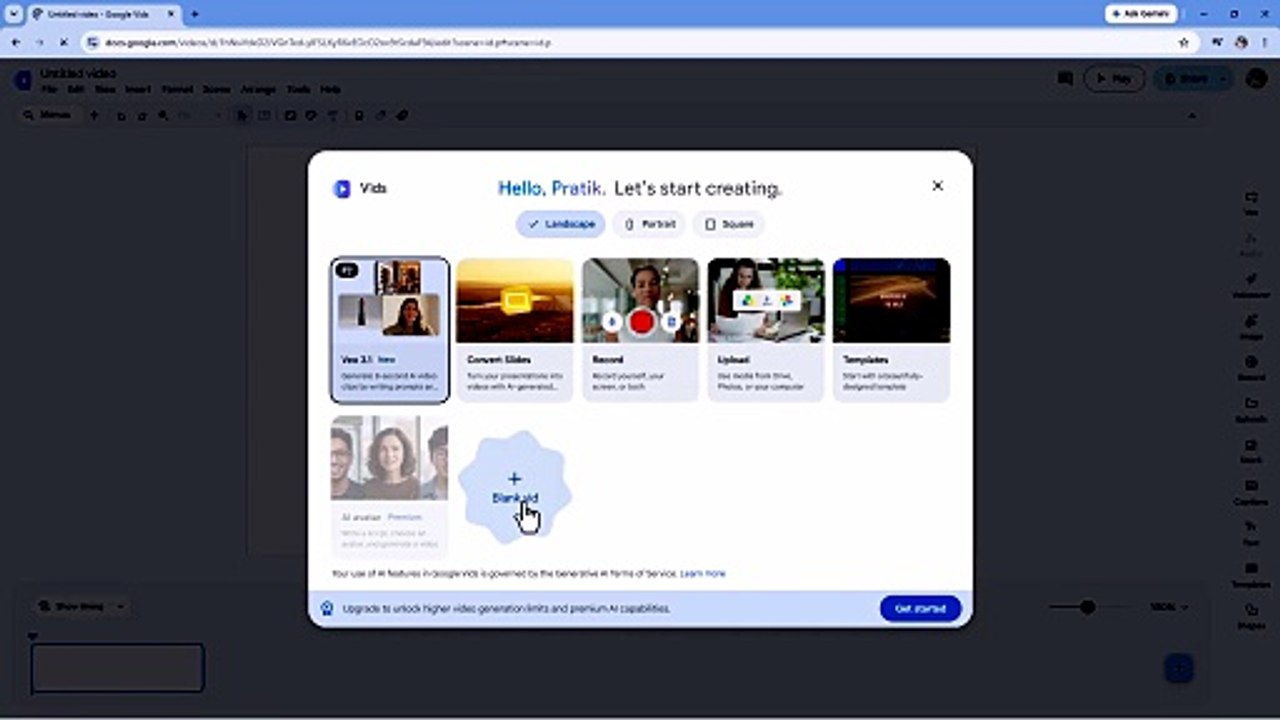Open the Learn more link
This screenshot has width=1280, height=720.
(x=703, y=574)
